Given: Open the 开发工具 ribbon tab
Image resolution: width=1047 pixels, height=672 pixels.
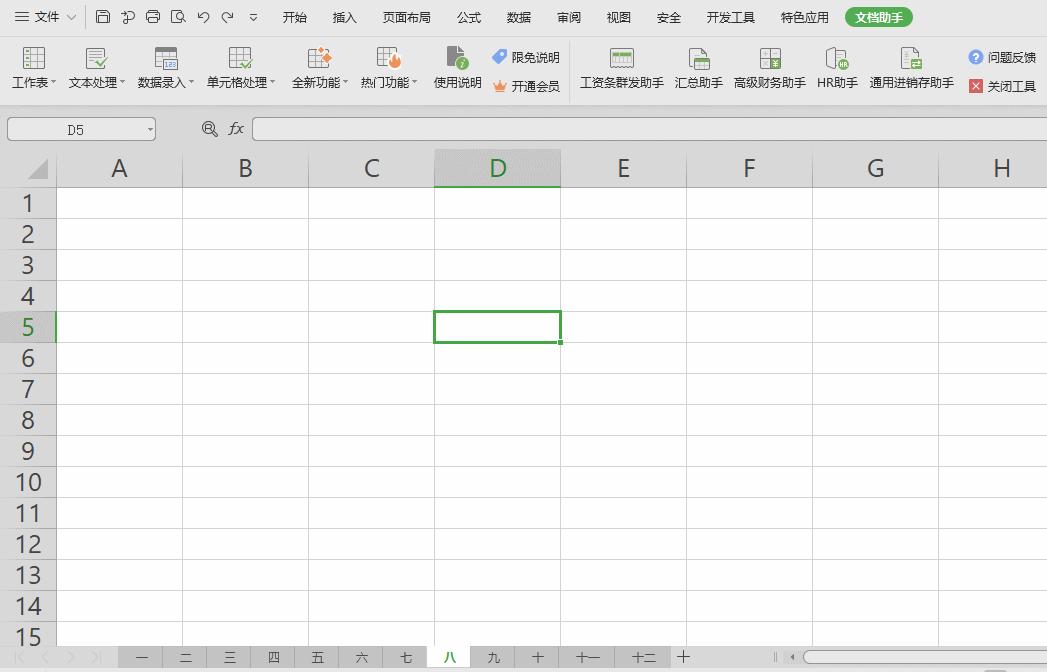Looking at the screenshot, I should (730, 17).
